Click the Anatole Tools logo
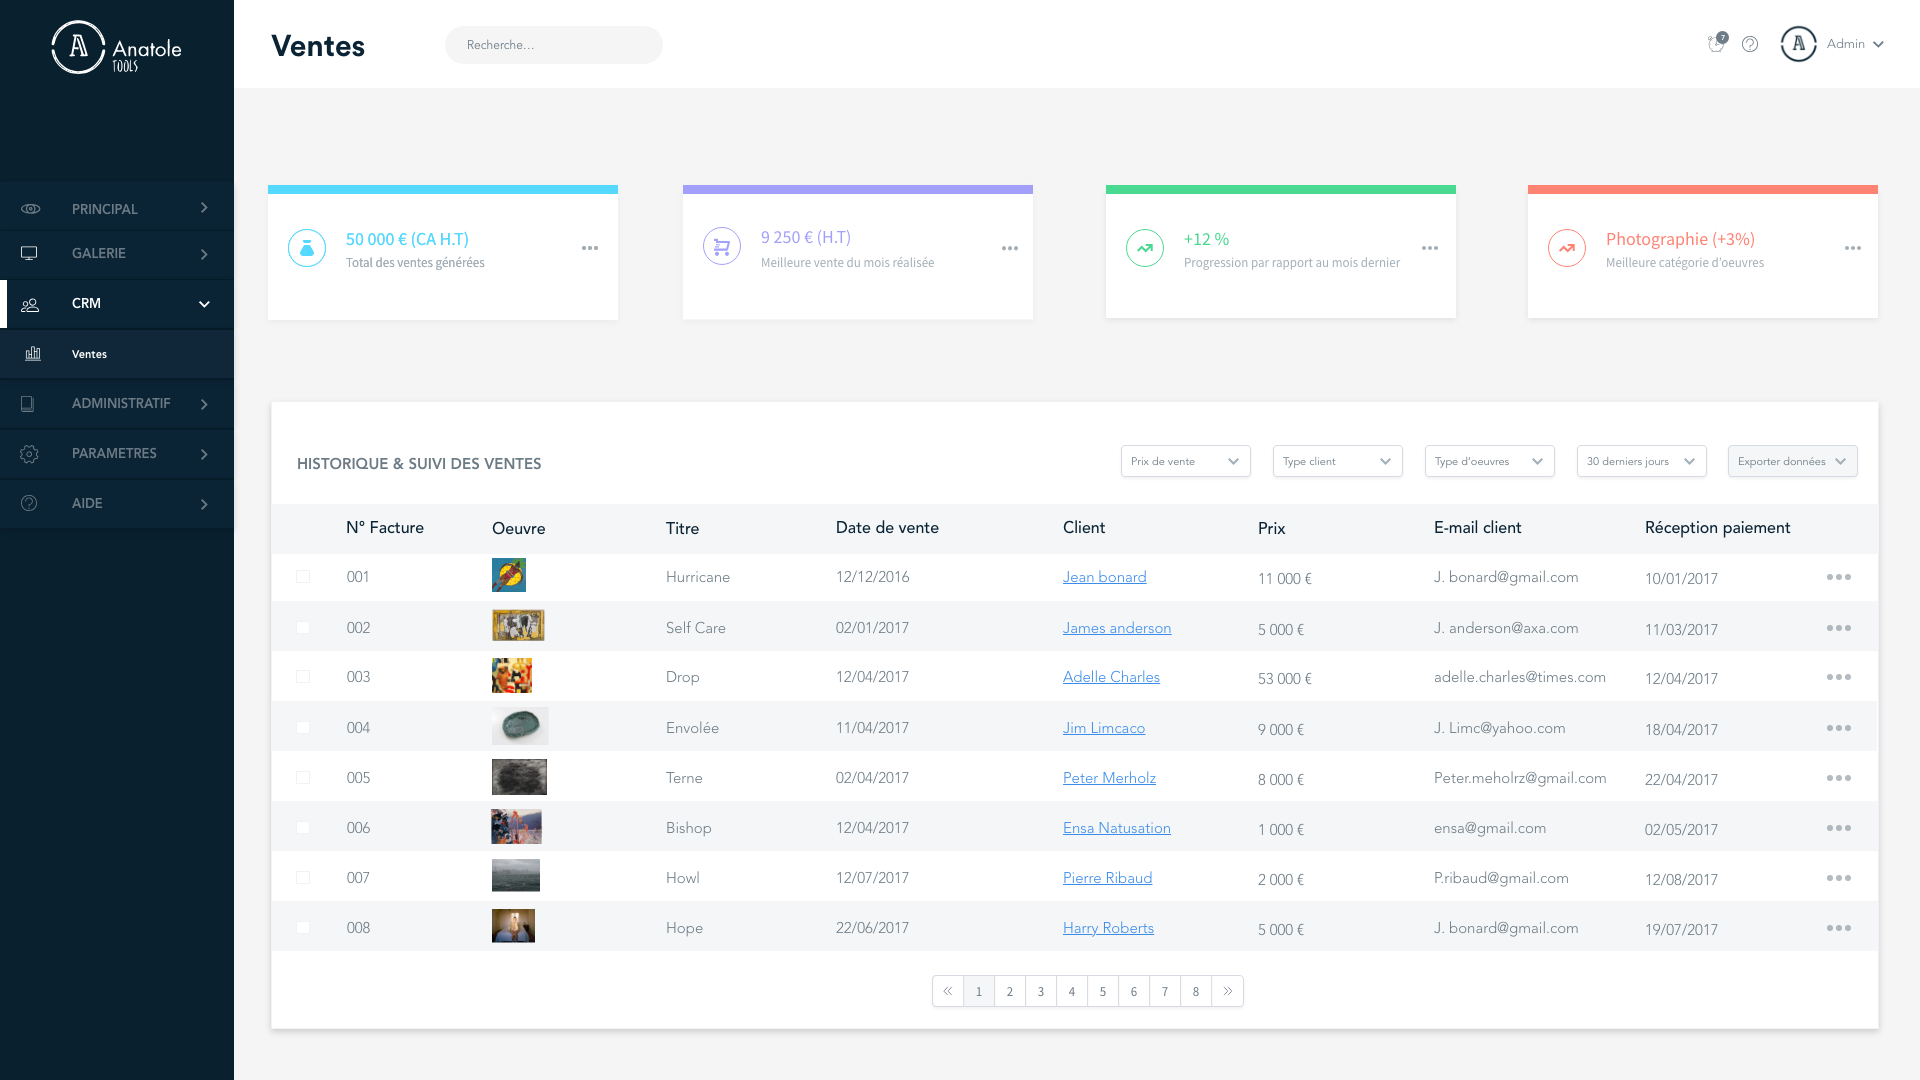 117,48
